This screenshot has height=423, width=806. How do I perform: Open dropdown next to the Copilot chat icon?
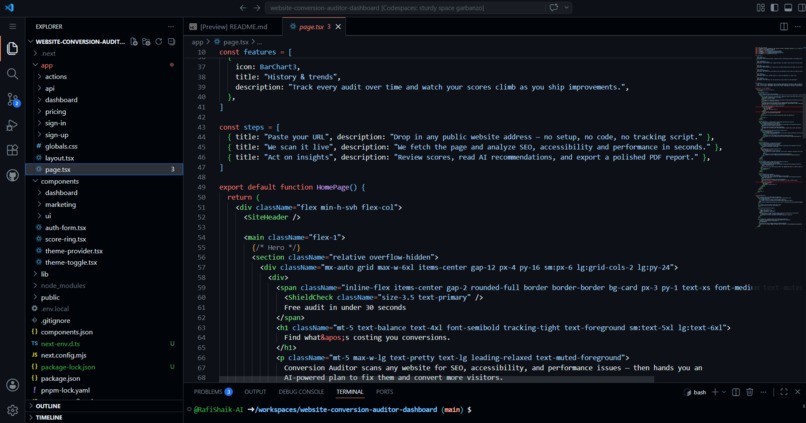pos(567,8)
